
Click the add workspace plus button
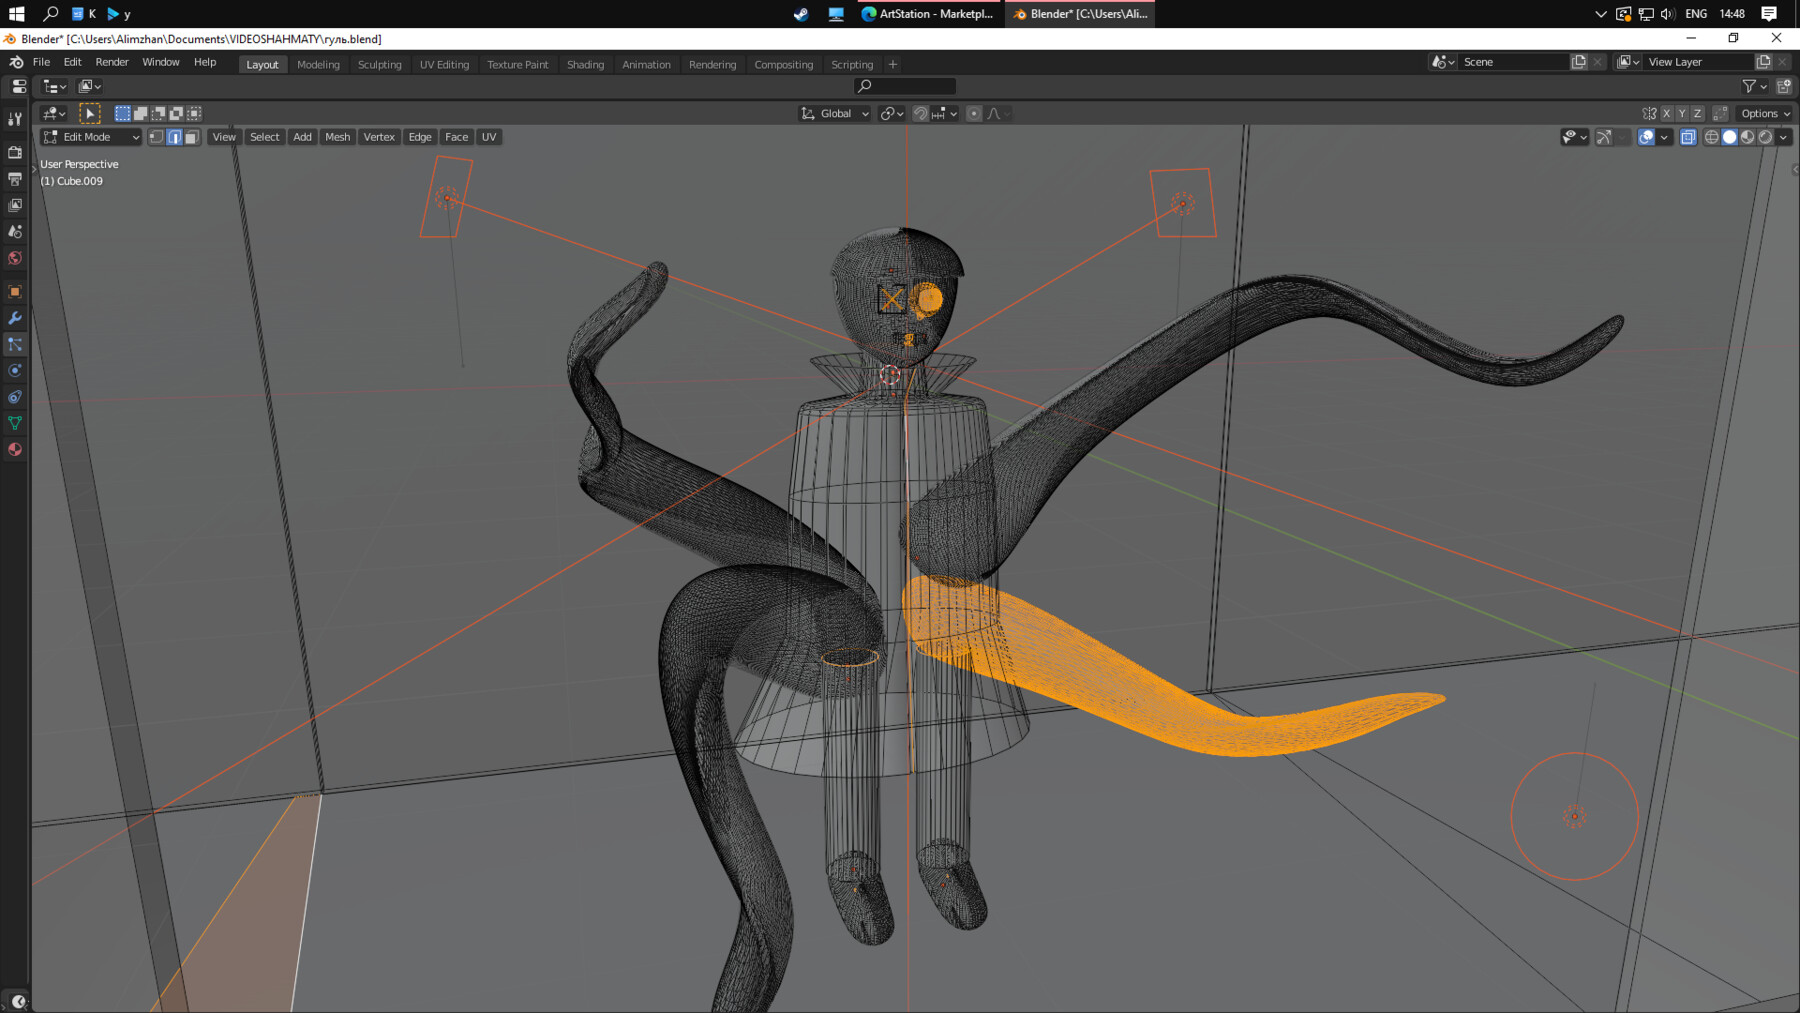[893, 64]
